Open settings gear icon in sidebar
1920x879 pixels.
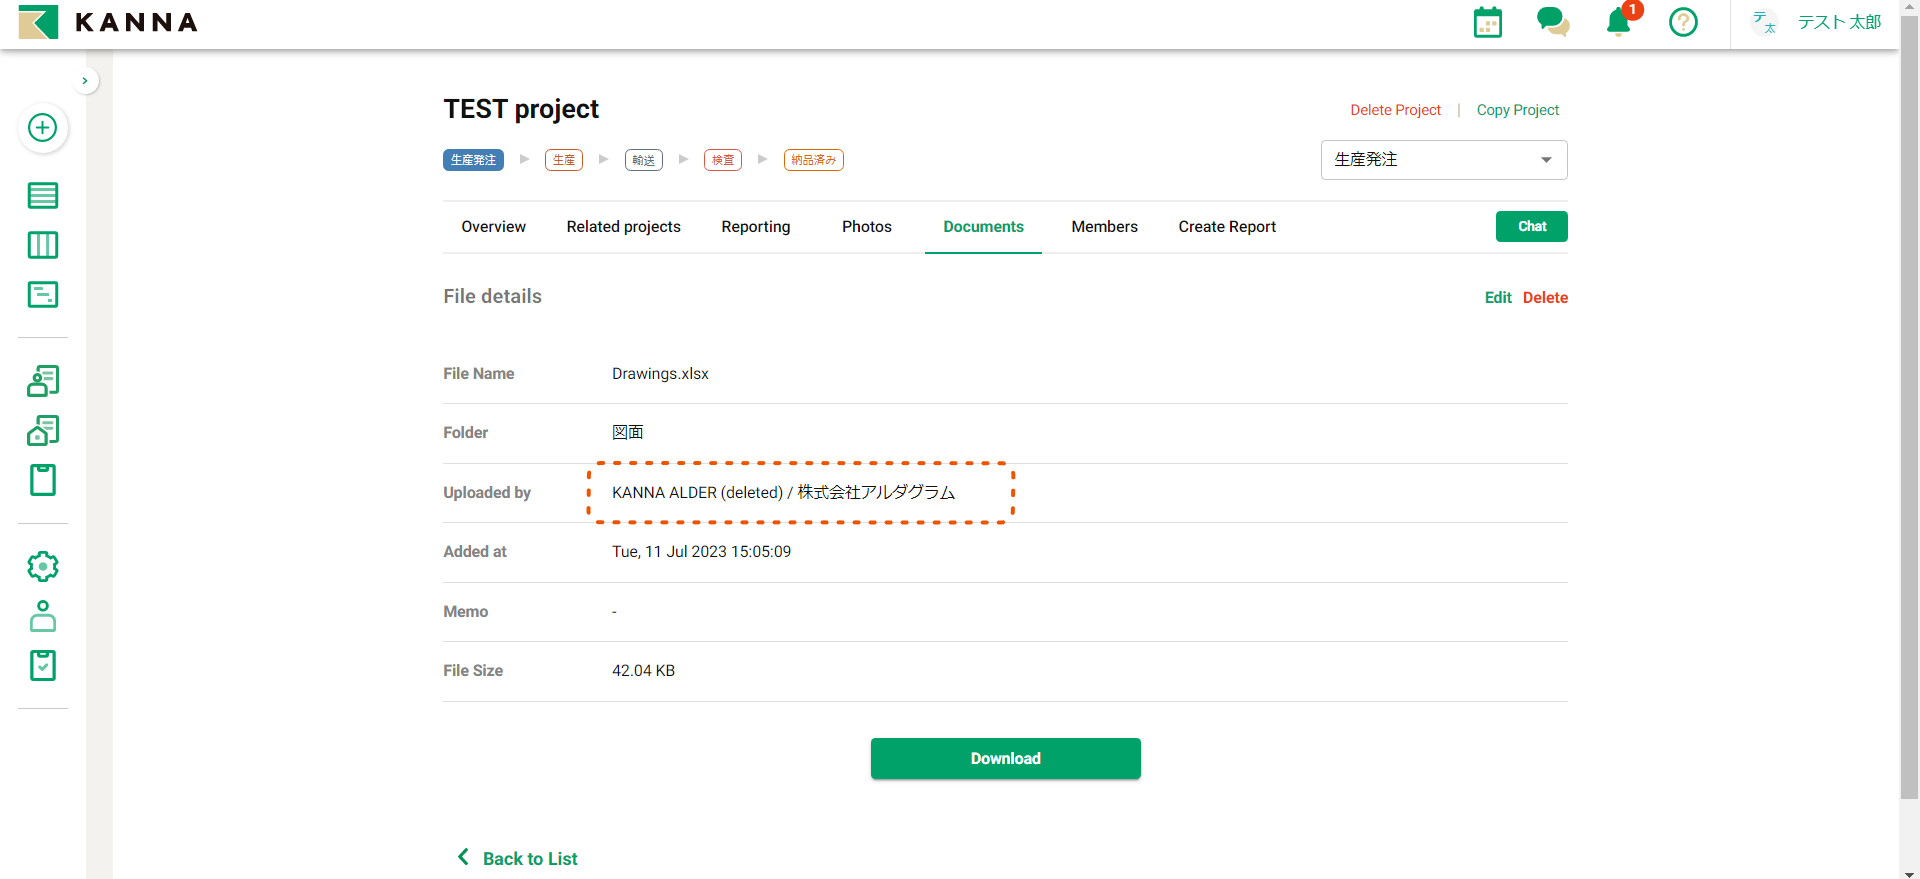42,567
